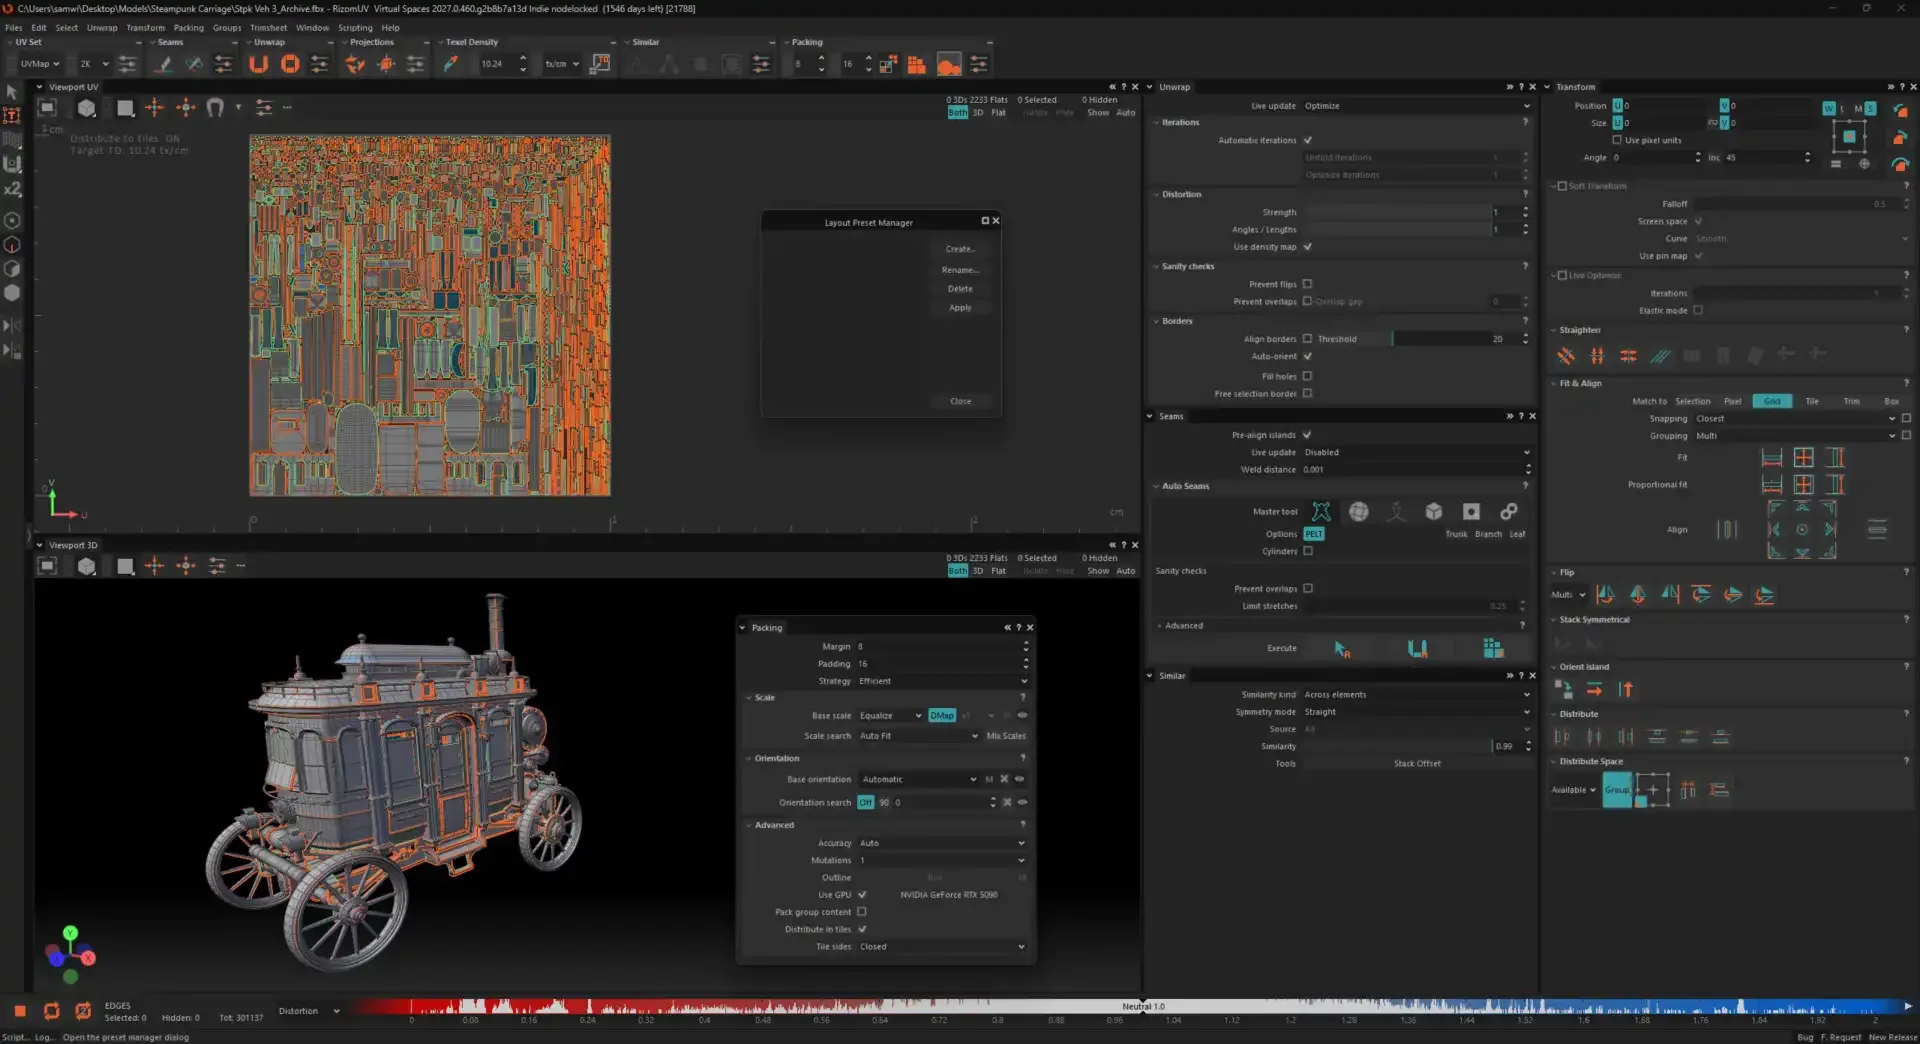Image resolution: width=1920 pixels, height=1044 pixels.
Task: Click the cube shading icon in Viewport 3D
Action: (87, 566)
